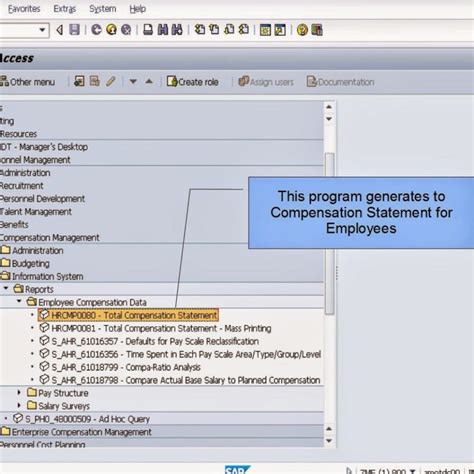Click the Recruitment tree node
This screenshot has height=474, width=474.
pyautogui.click(x=22, y=186)
